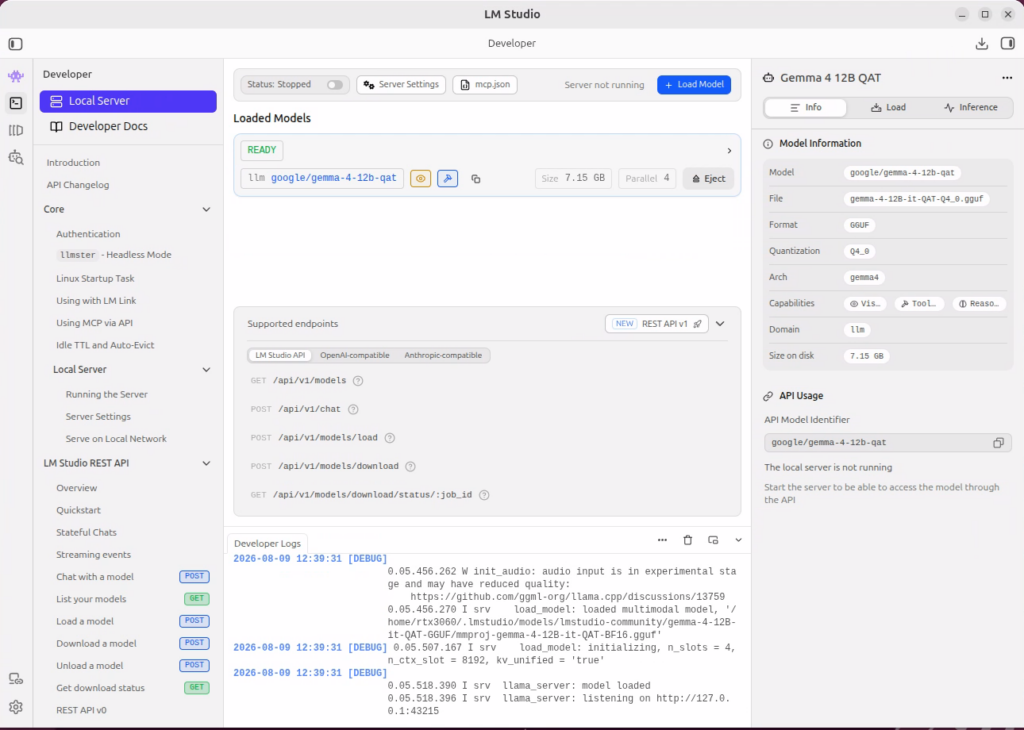
Task: Open Idle TTL and Auto-Evict page
Action: pyautogui.click(x=105, y=345)
